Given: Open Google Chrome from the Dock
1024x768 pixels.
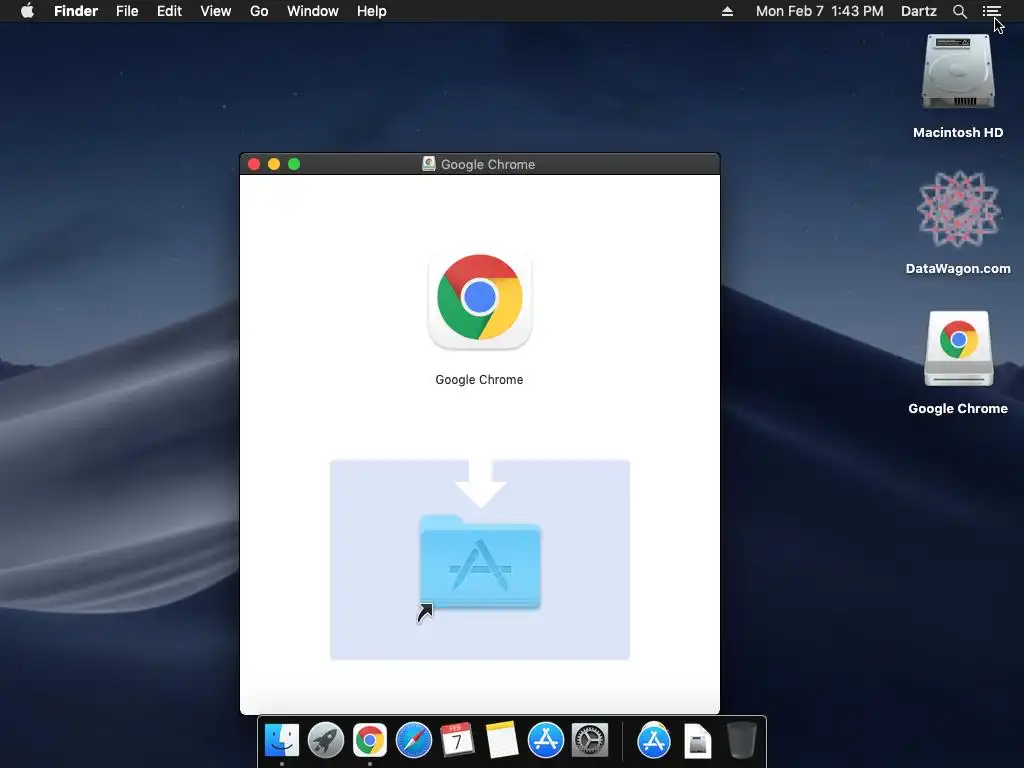Looking at the screenshot, I should (370, 741).
